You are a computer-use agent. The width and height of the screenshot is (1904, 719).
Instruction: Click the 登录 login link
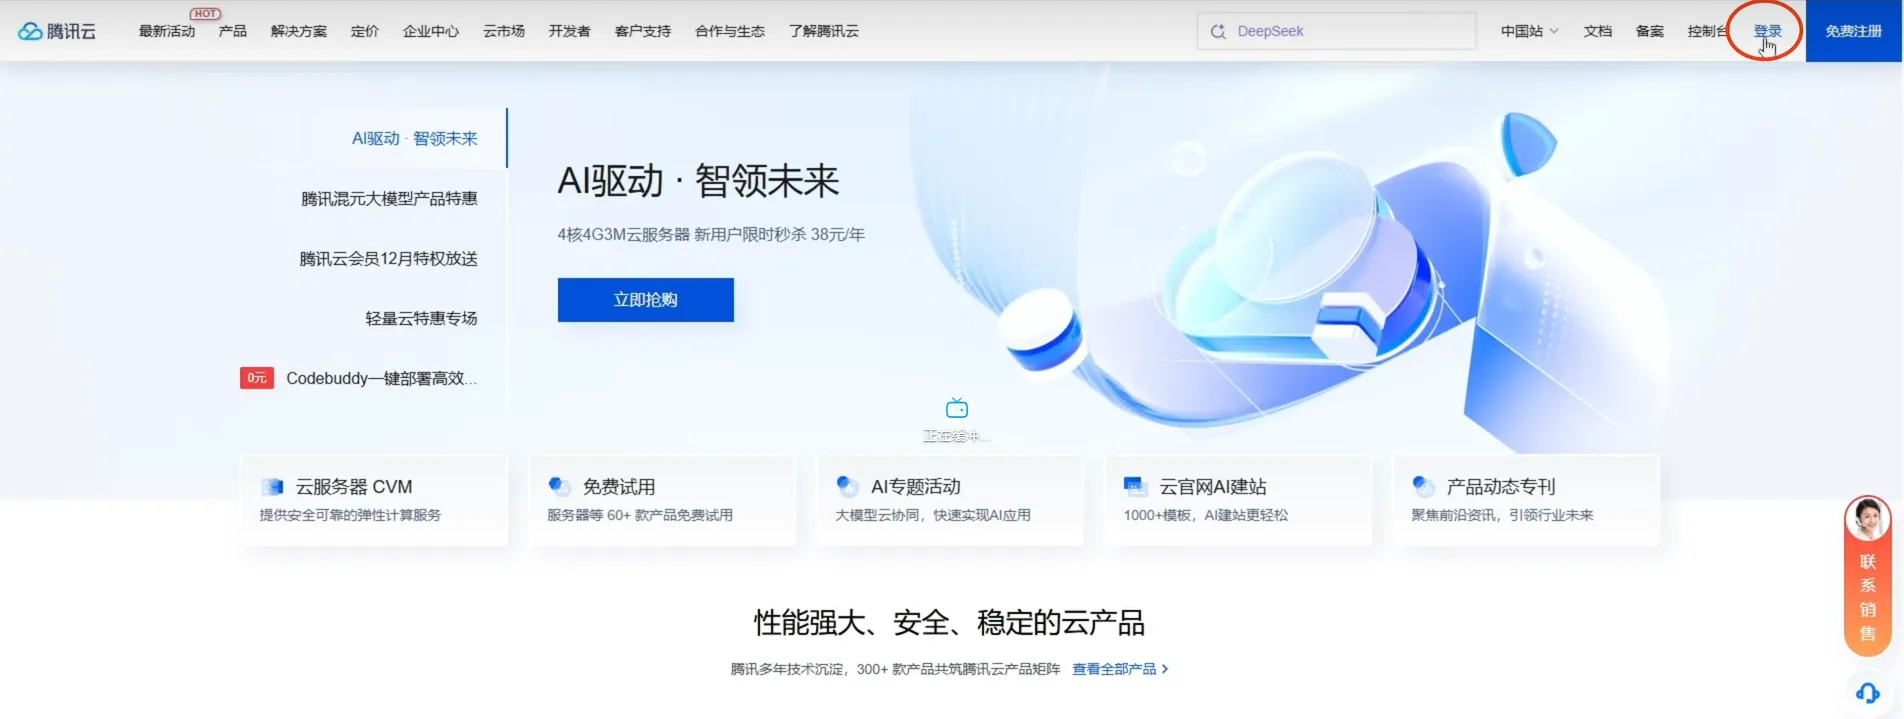(1767, 31)
